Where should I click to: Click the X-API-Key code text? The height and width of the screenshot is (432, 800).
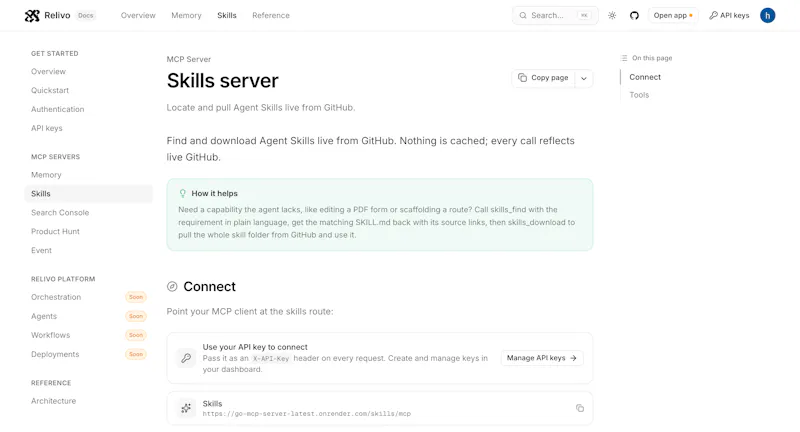[271, 359]
